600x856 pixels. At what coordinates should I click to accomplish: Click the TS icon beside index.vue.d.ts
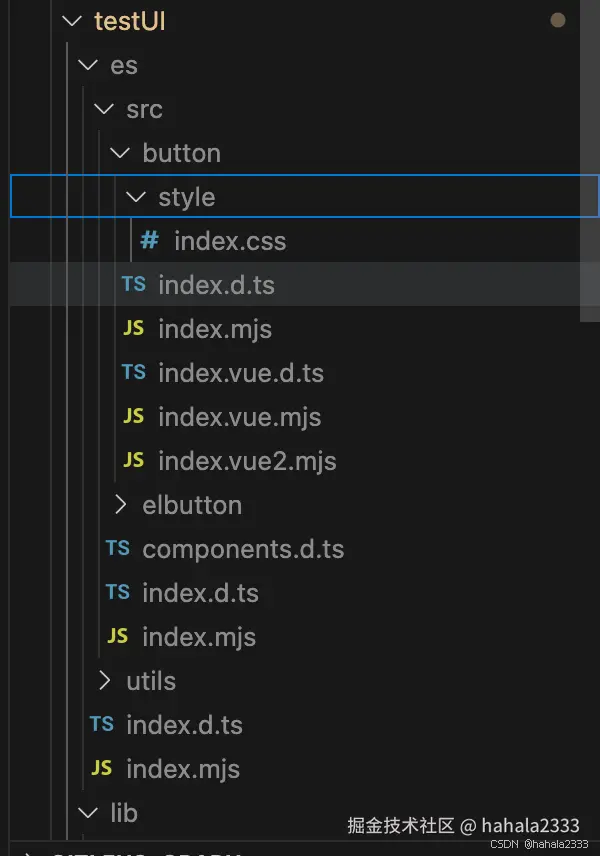pyautogui.click(x=133, y=373)
